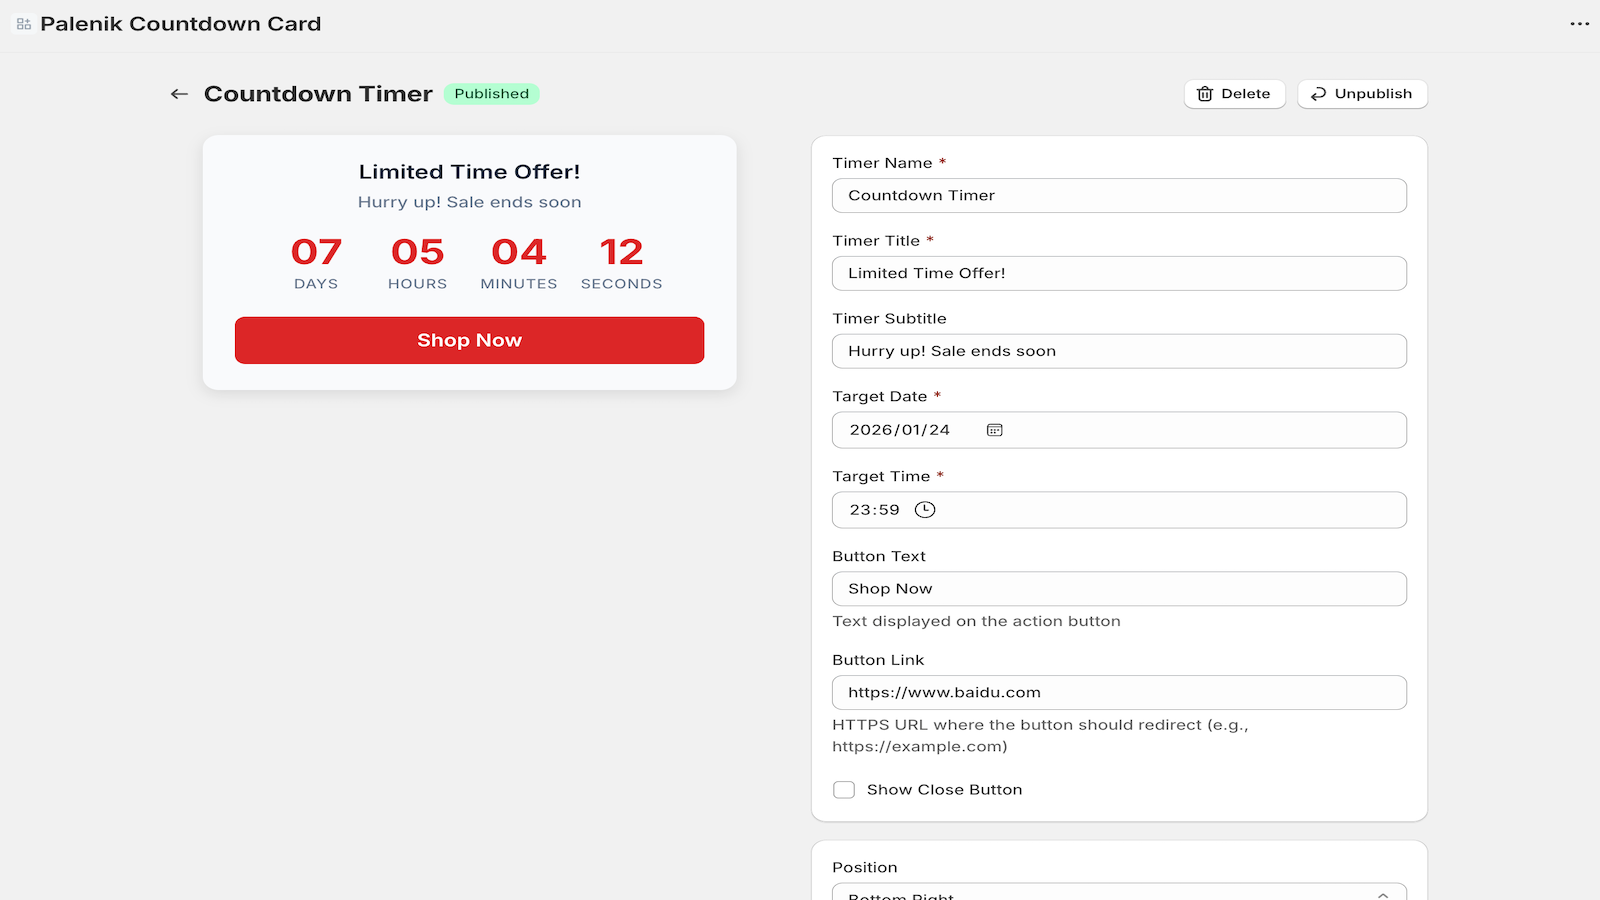Click the 07 DAYS countdown segment
The width and height of the screenshot is (1600, 900).
tap(316, 262)
